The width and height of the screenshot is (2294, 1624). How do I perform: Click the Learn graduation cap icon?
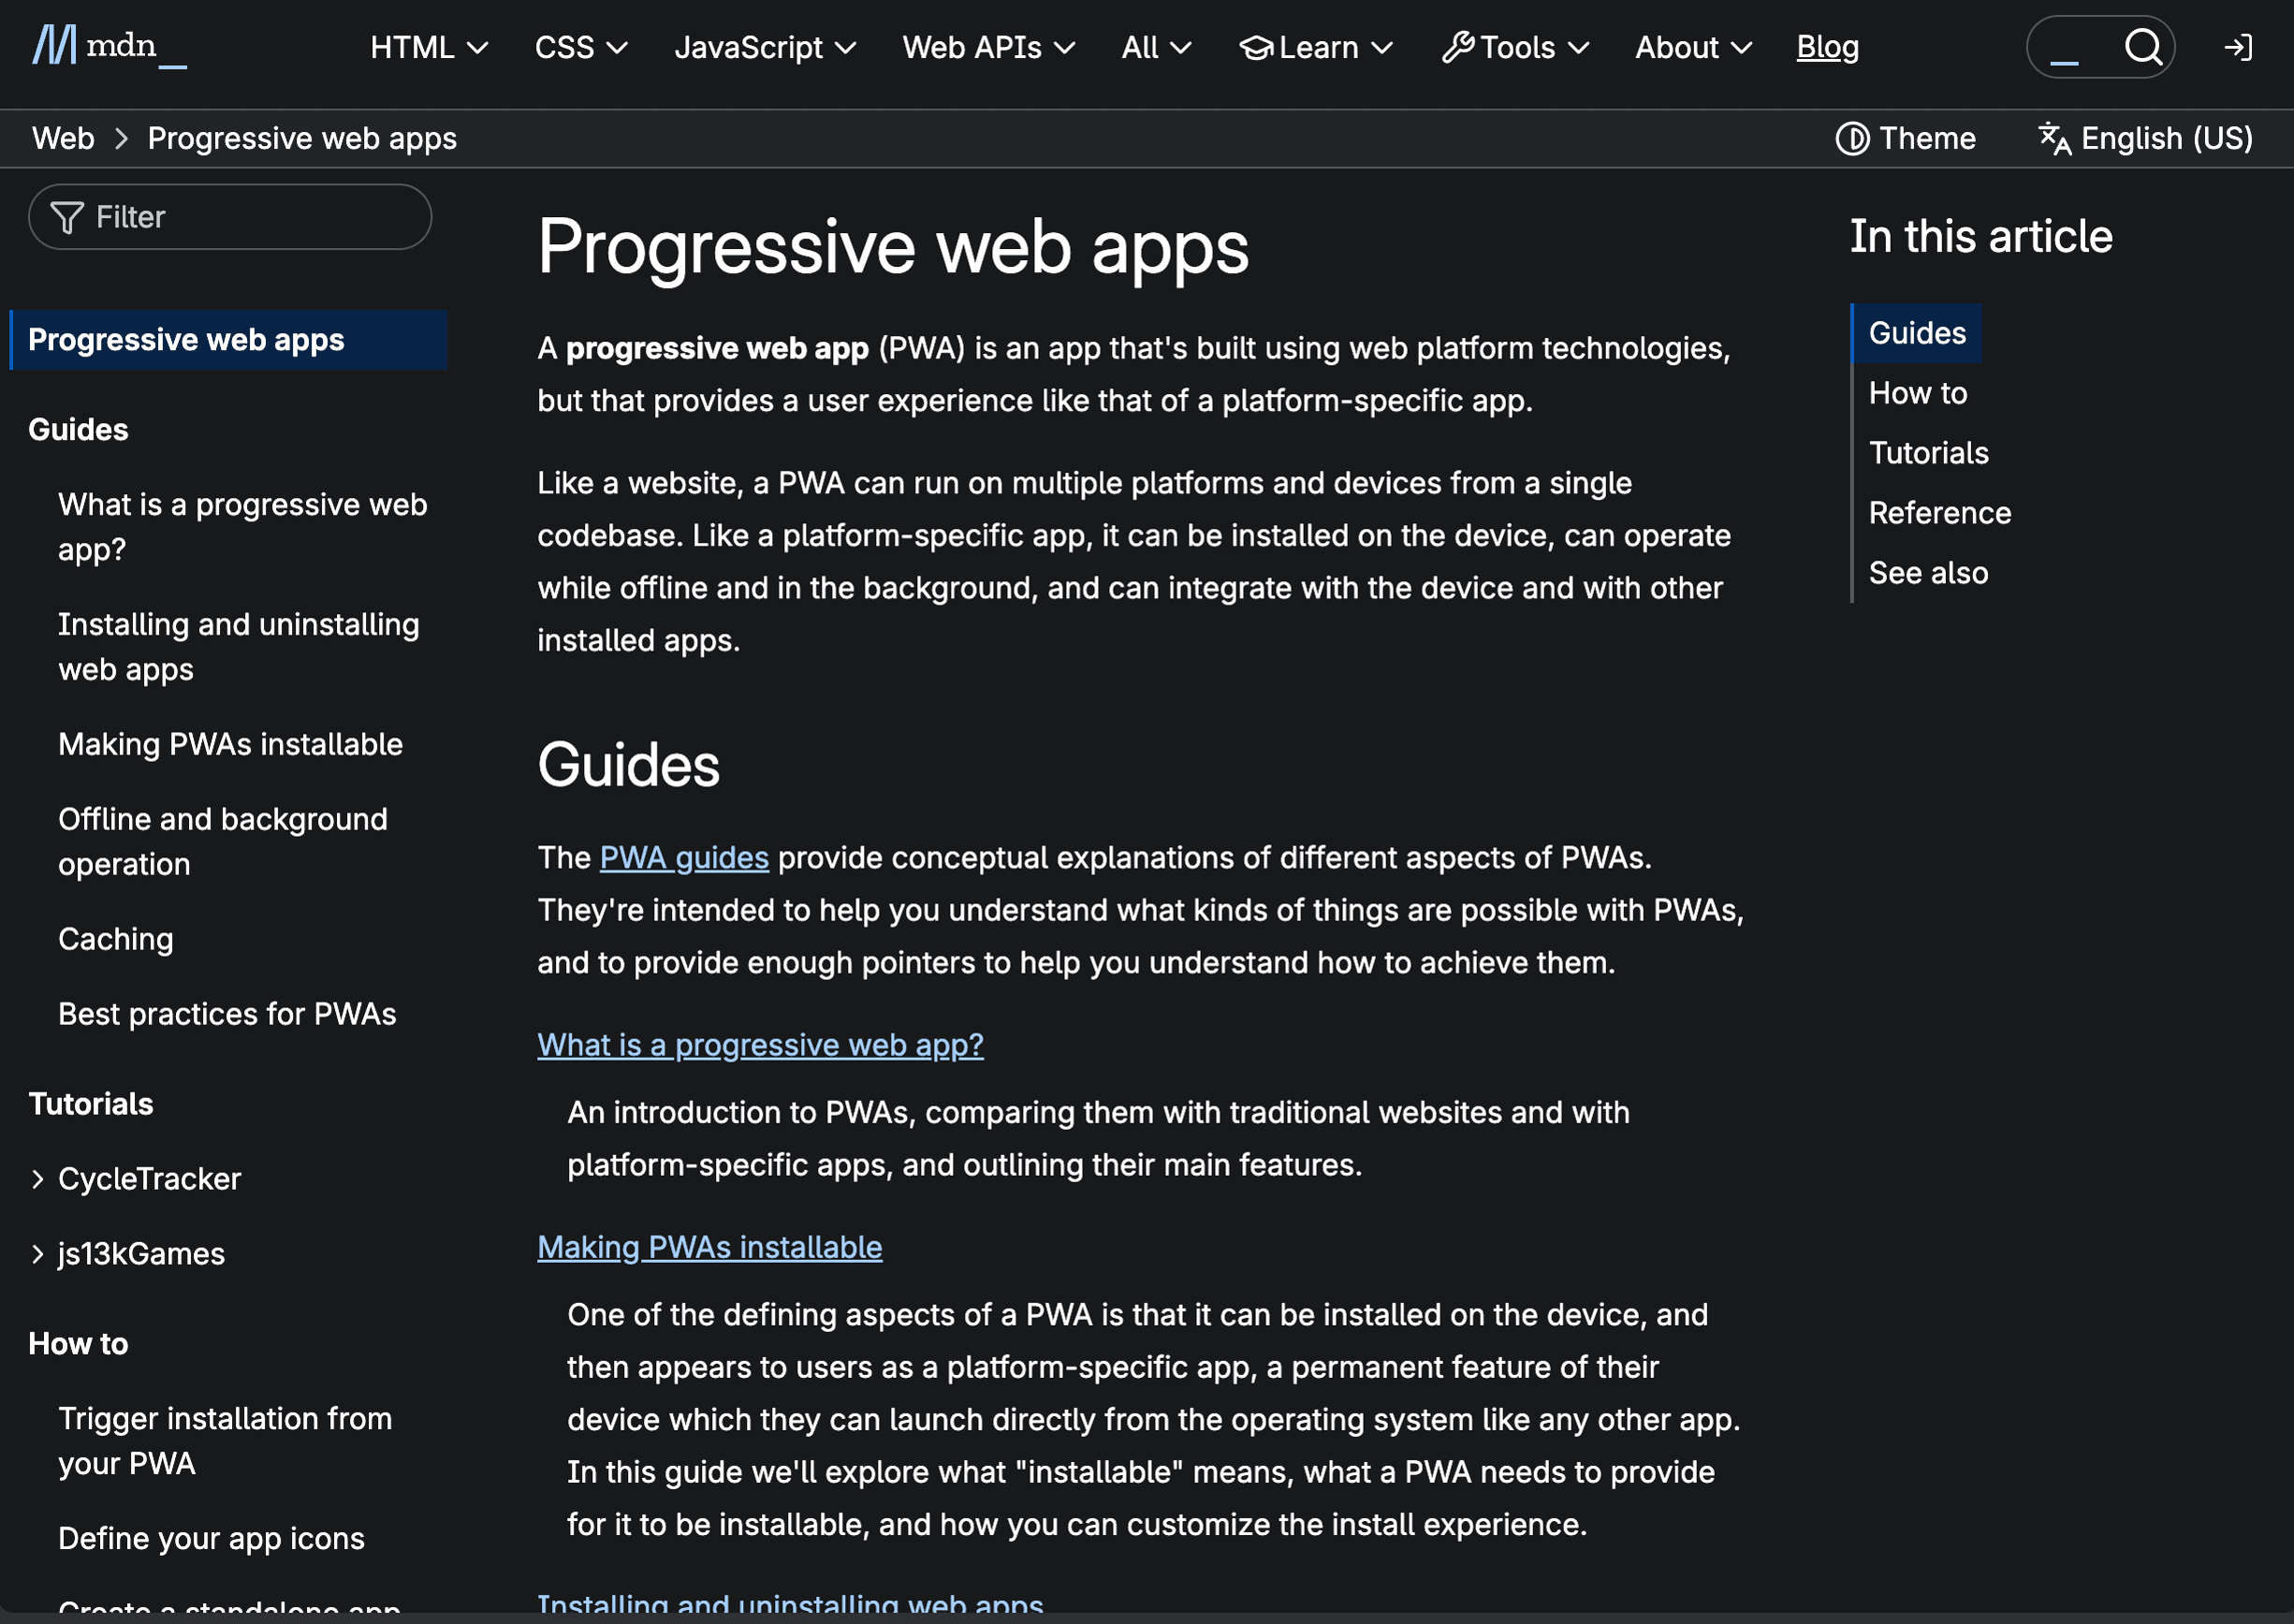tap(1256, 47)
